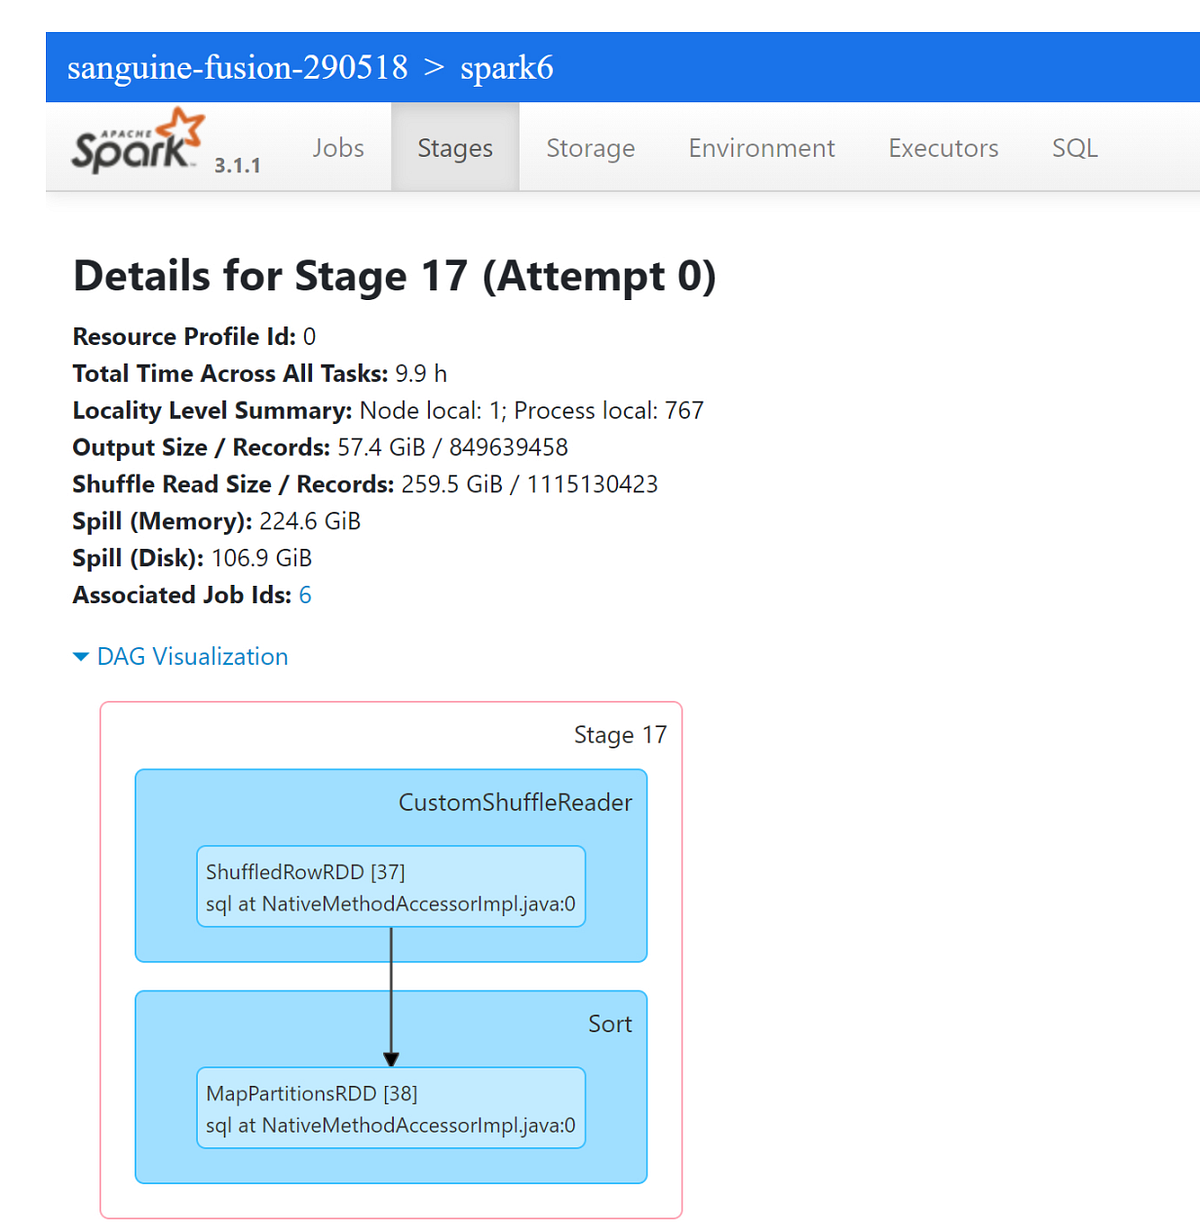The image size is (1200, 1230).
Task: Click the CustomShuffleReader block
Action: pyautogui.click(x=515, y=802)
